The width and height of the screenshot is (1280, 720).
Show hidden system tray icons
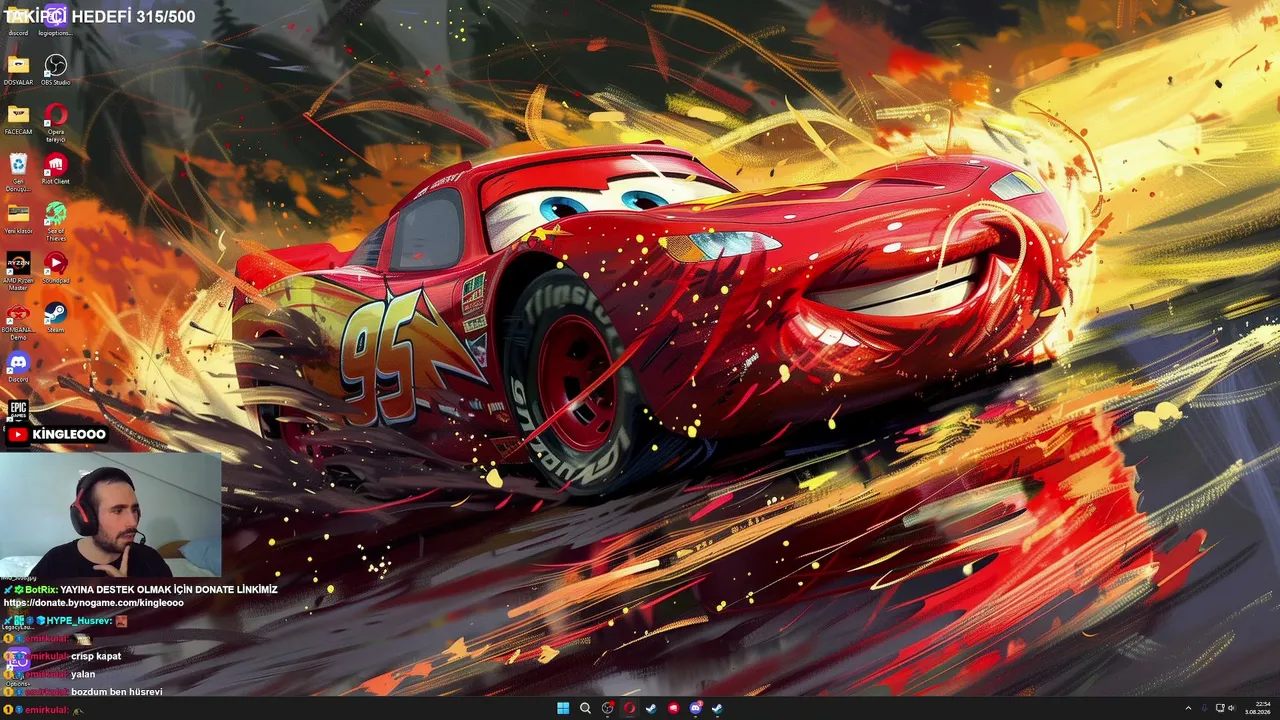[x=1188, y=708]
